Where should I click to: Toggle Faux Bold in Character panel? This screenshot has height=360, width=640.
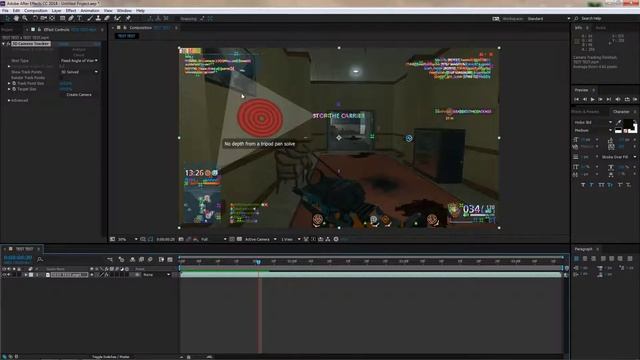point(583,185)
